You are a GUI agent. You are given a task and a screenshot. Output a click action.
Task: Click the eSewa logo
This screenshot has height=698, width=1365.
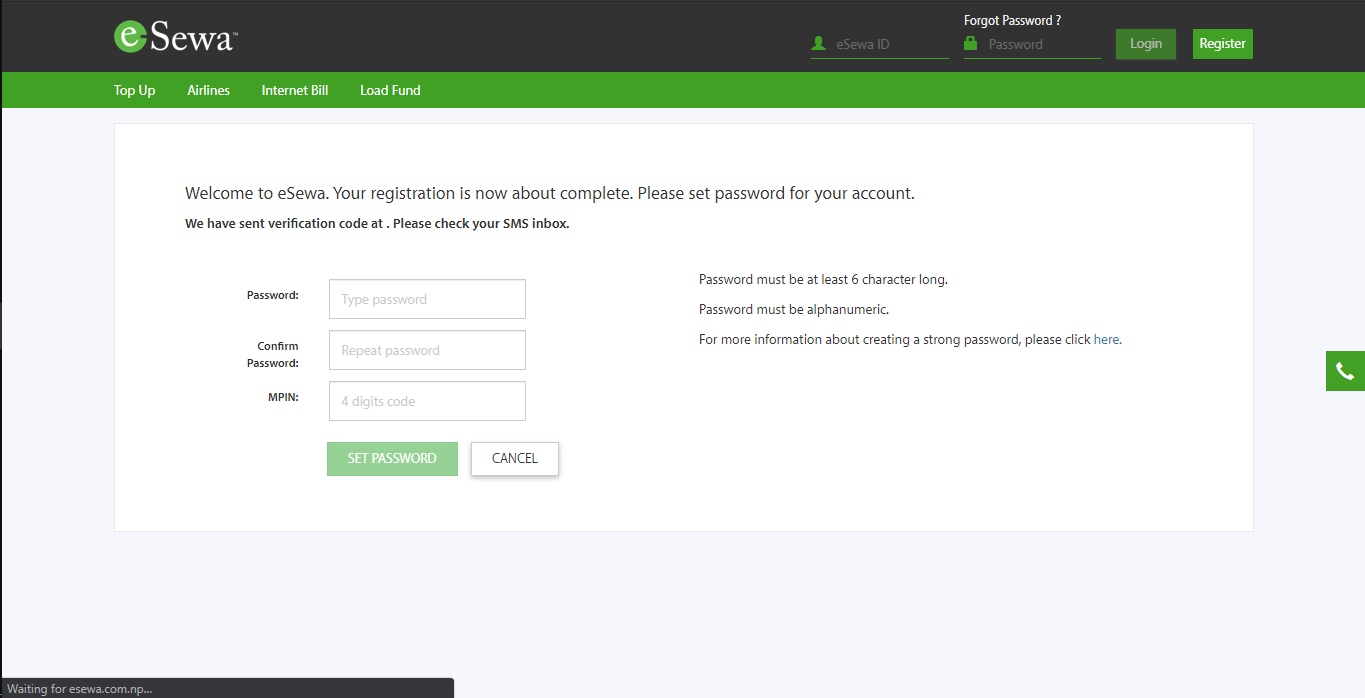tap(174, 37)
